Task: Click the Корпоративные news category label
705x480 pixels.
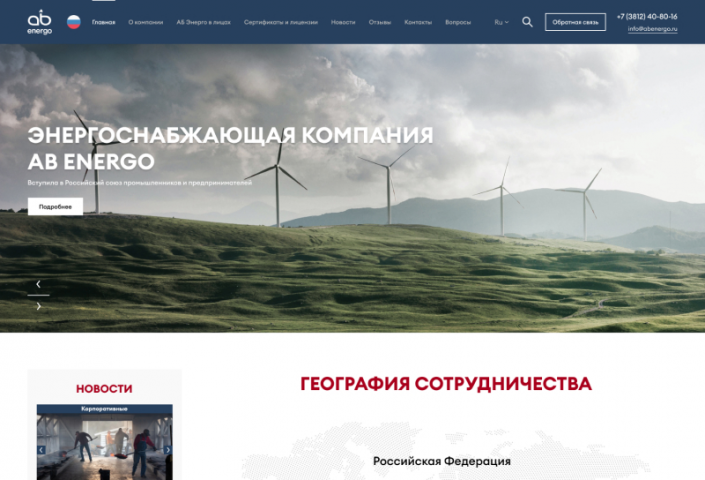Action: tap(104, 409)
